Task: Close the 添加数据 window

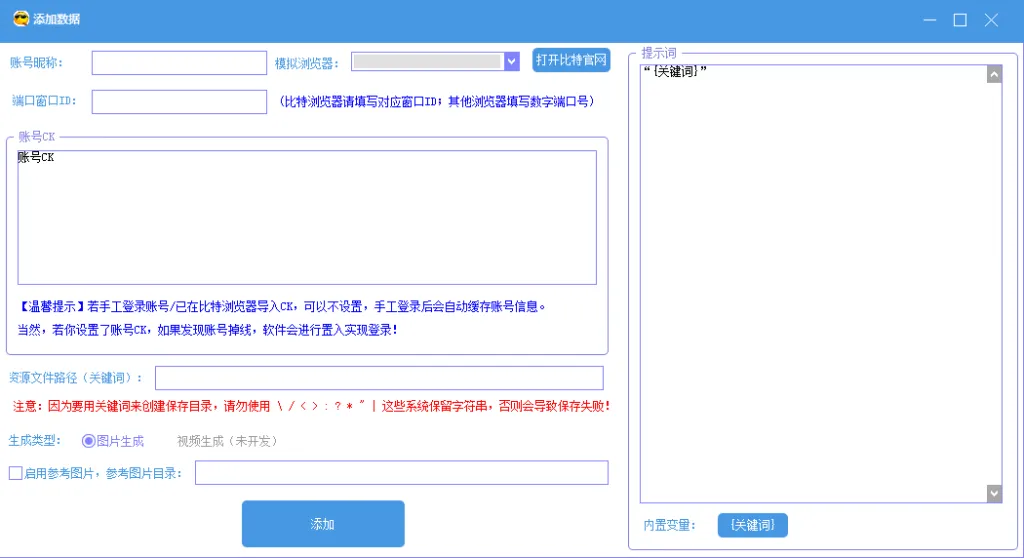Action: (x=991, y=20)
